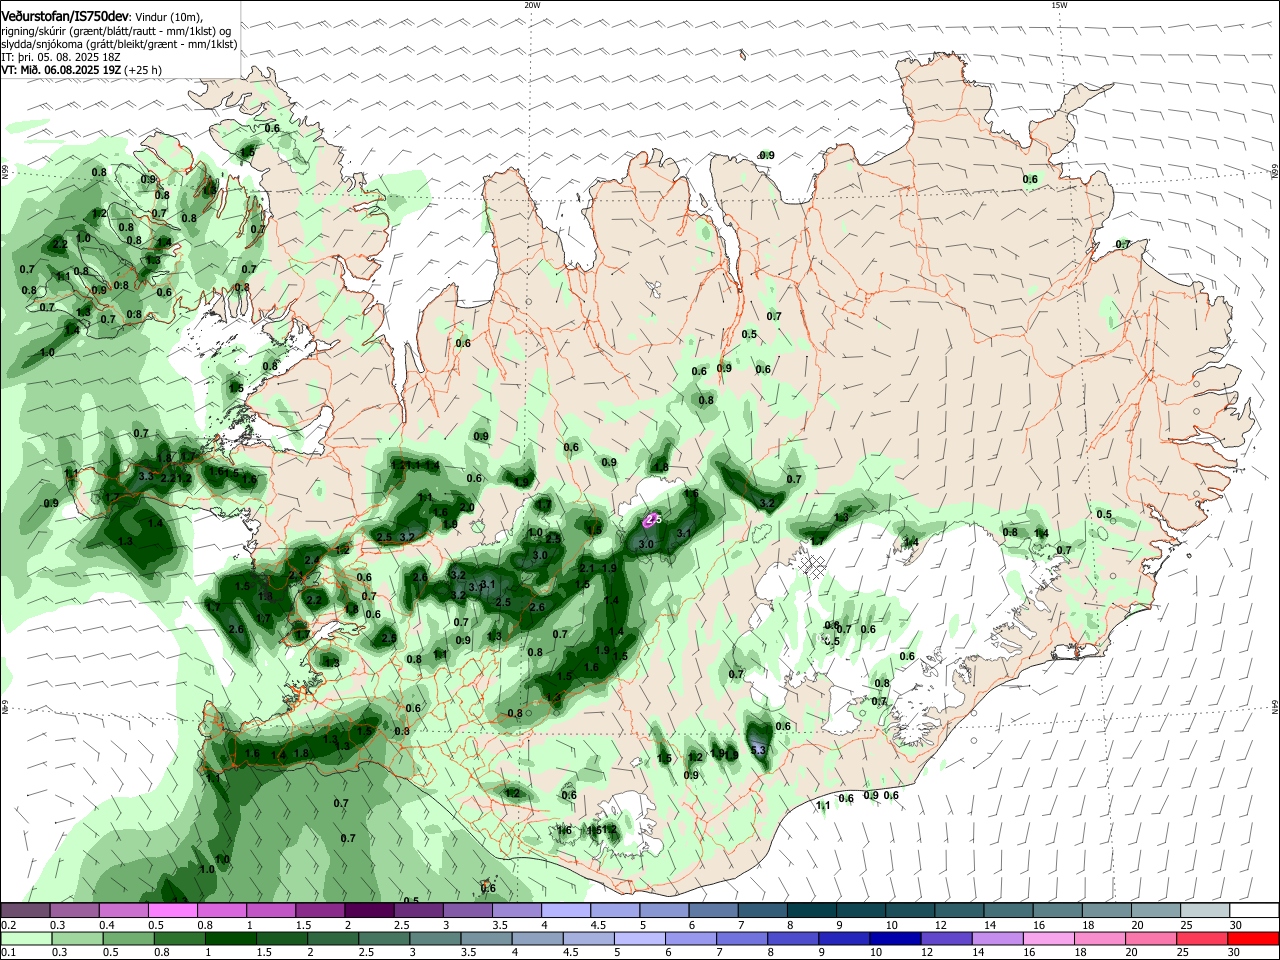Select the Veðurstofan/IS750dev title text
Viewport: 1280px width, 960px height.
[x=65, y=17]
